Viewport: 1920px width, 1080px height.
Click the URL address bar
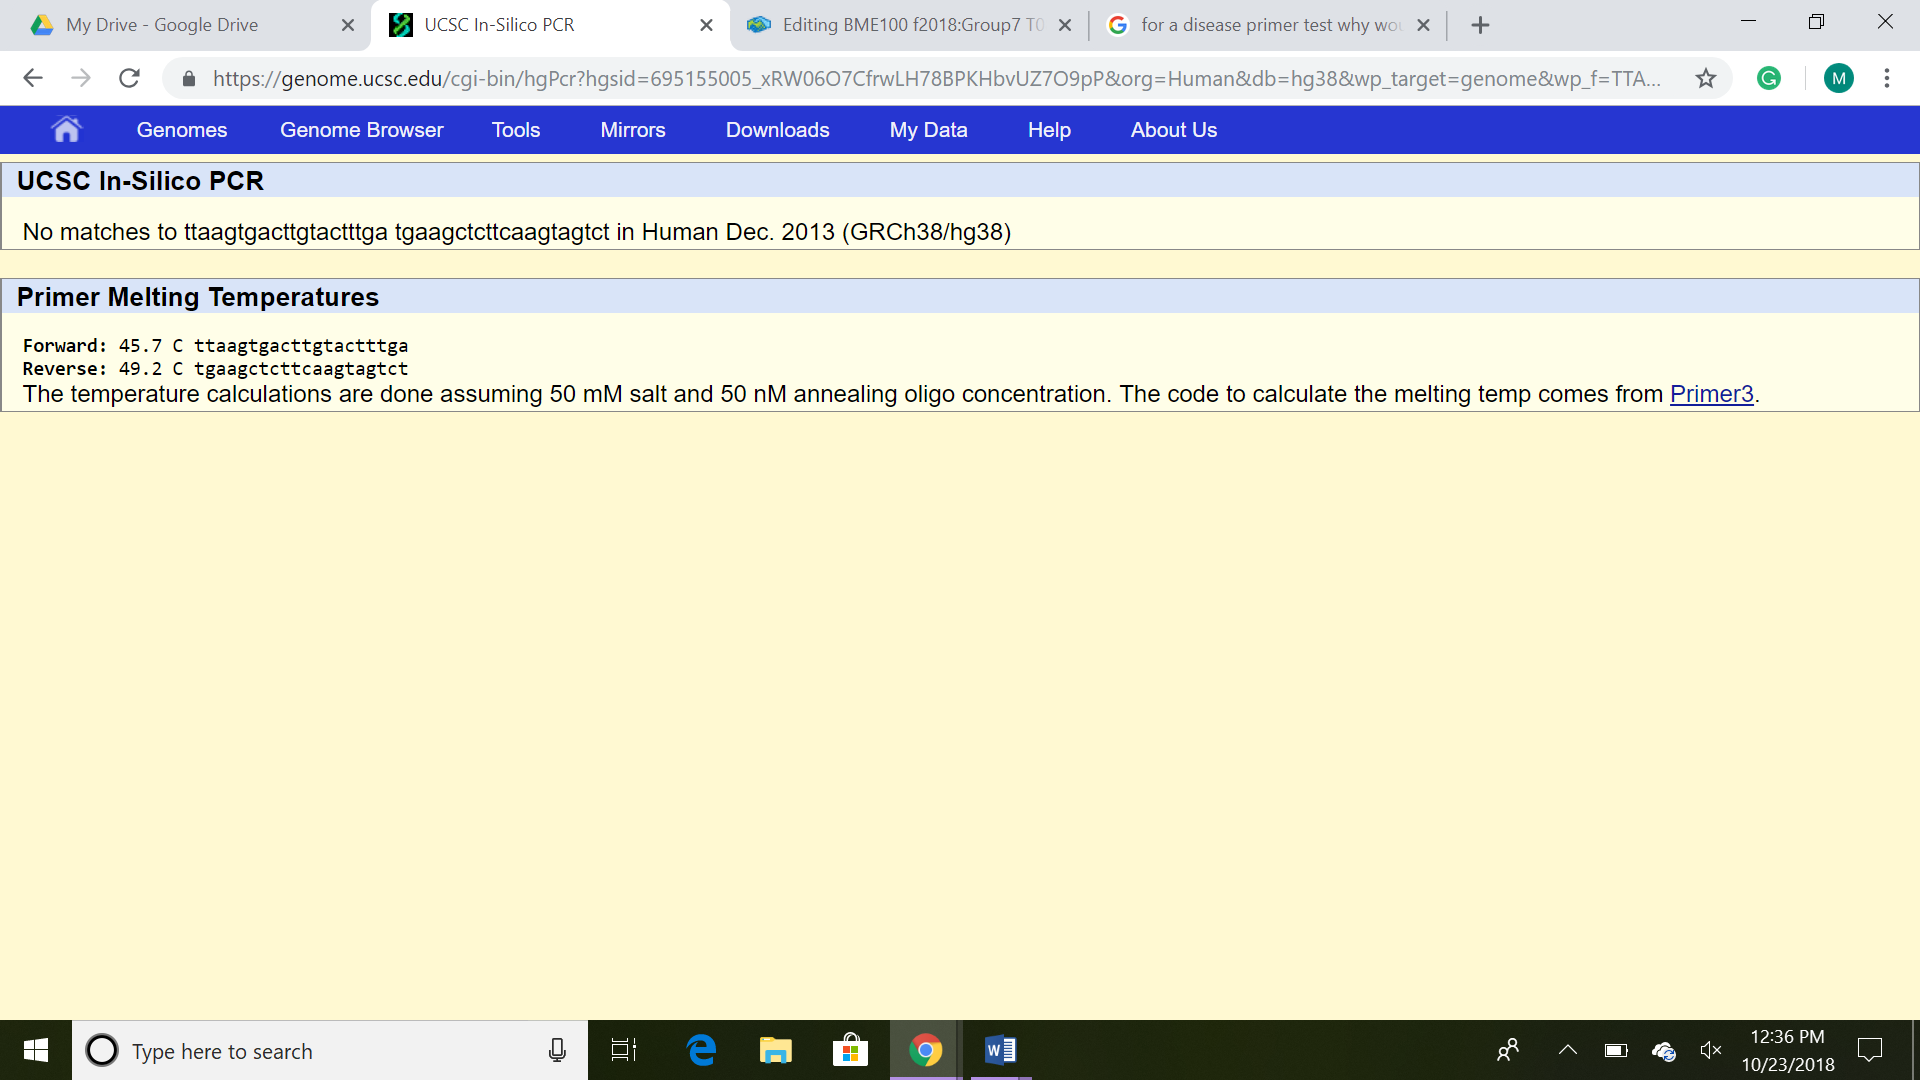(935, 78)
